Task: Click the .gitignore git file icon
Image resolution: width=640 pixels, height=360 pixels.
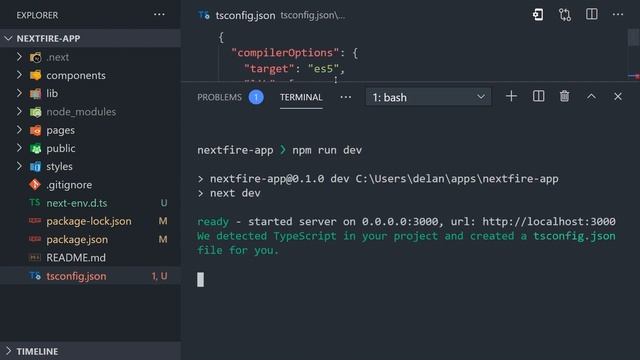Action: click(35, 184)
